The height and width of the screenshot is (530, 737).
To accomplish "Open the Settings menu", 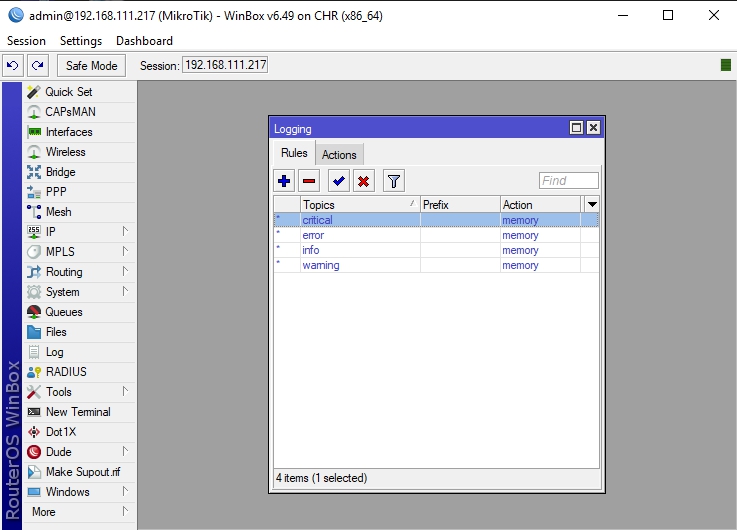I will coord(81,41).
